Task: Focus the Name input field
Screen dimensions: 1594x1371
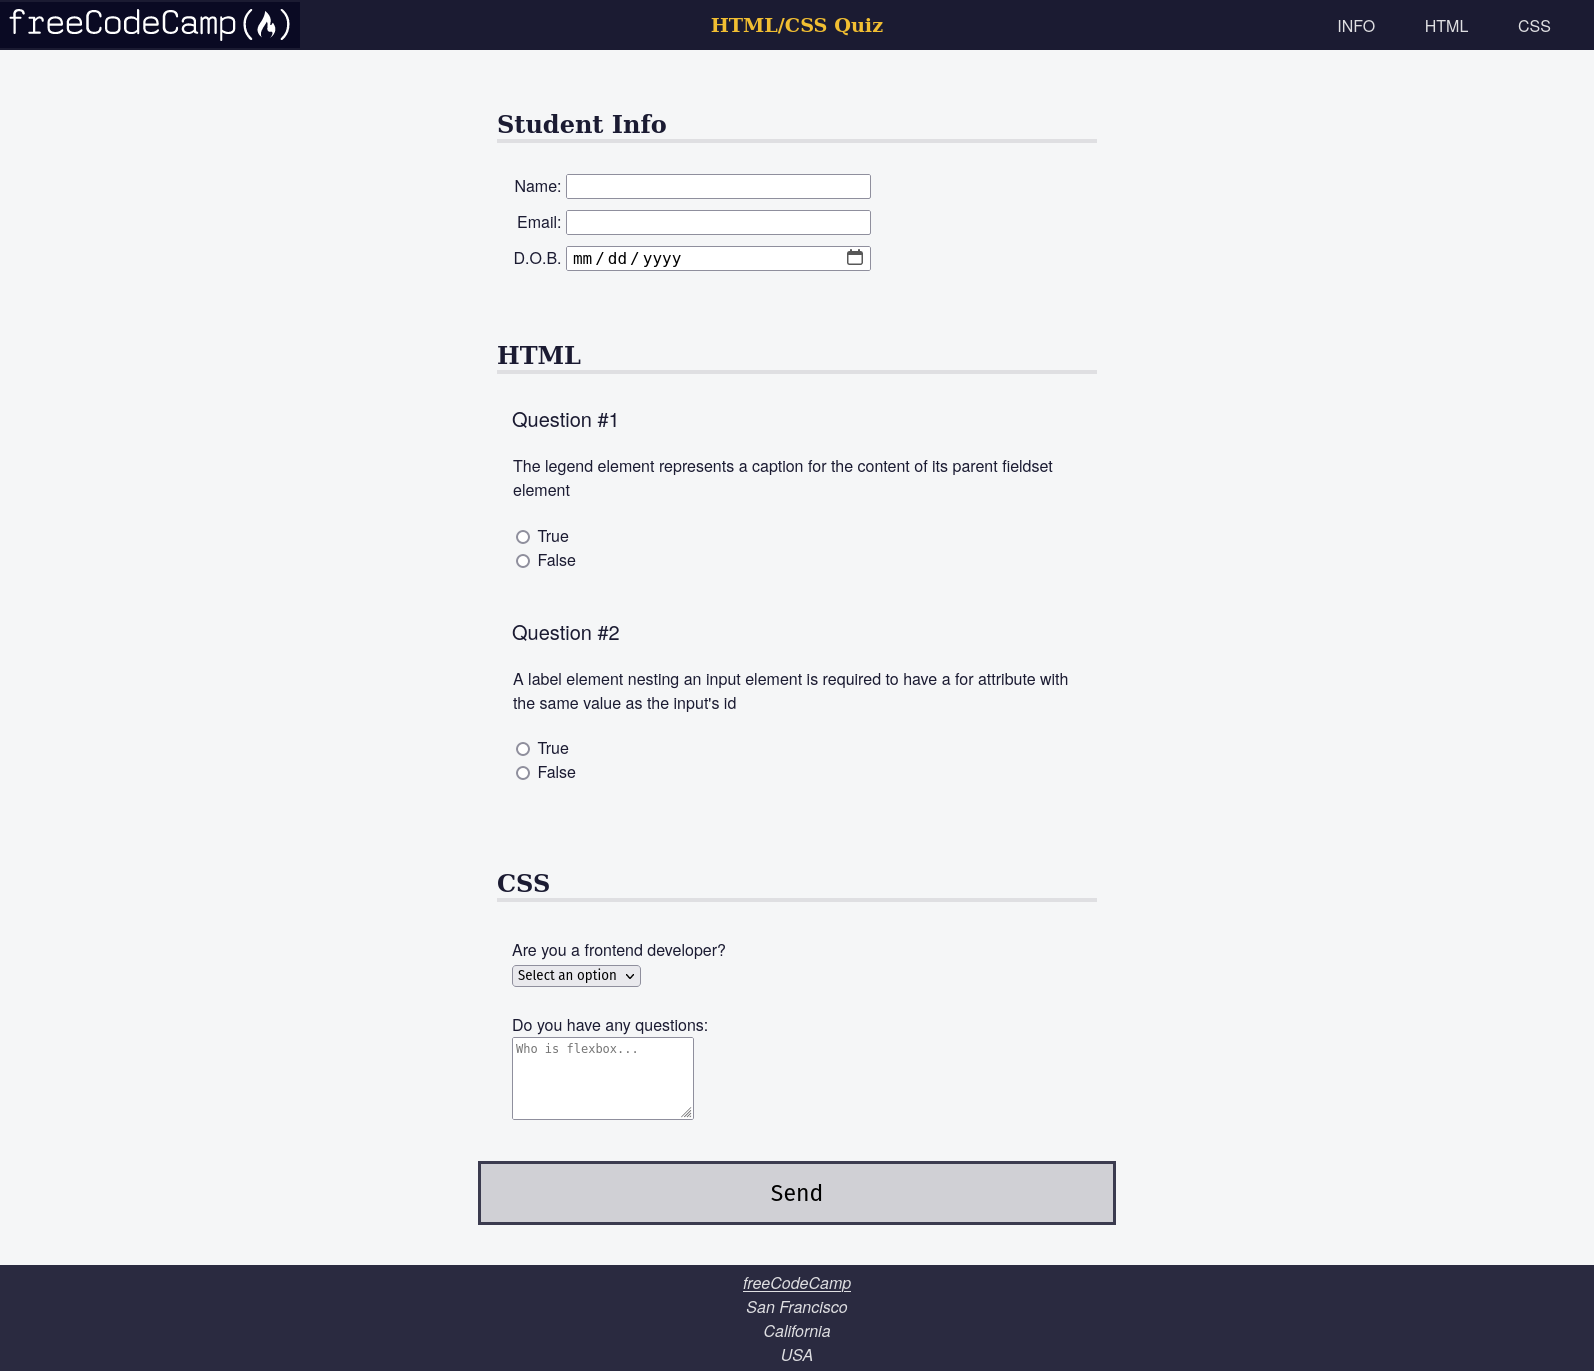Action: click(718, 186)
